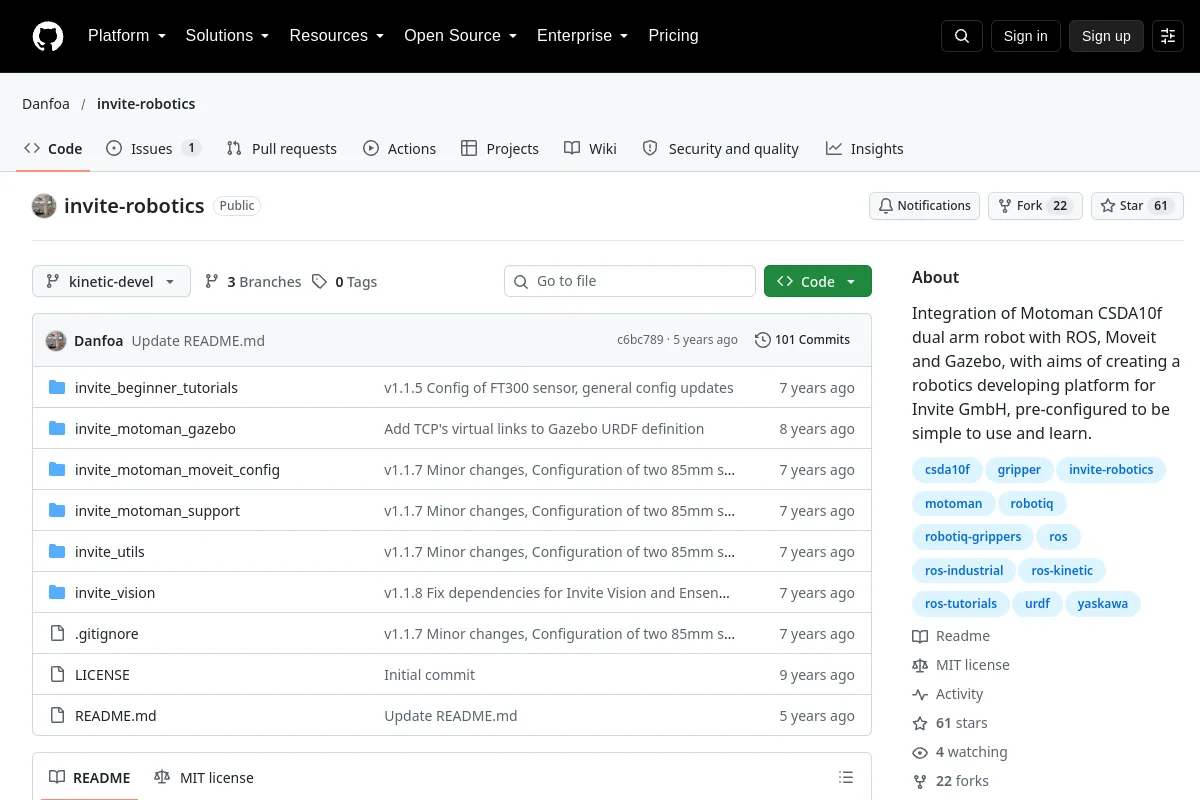The width and height of the screenshot is (1200, 800).
Task: Go to the Pricing page
Action: coord(673,36)
